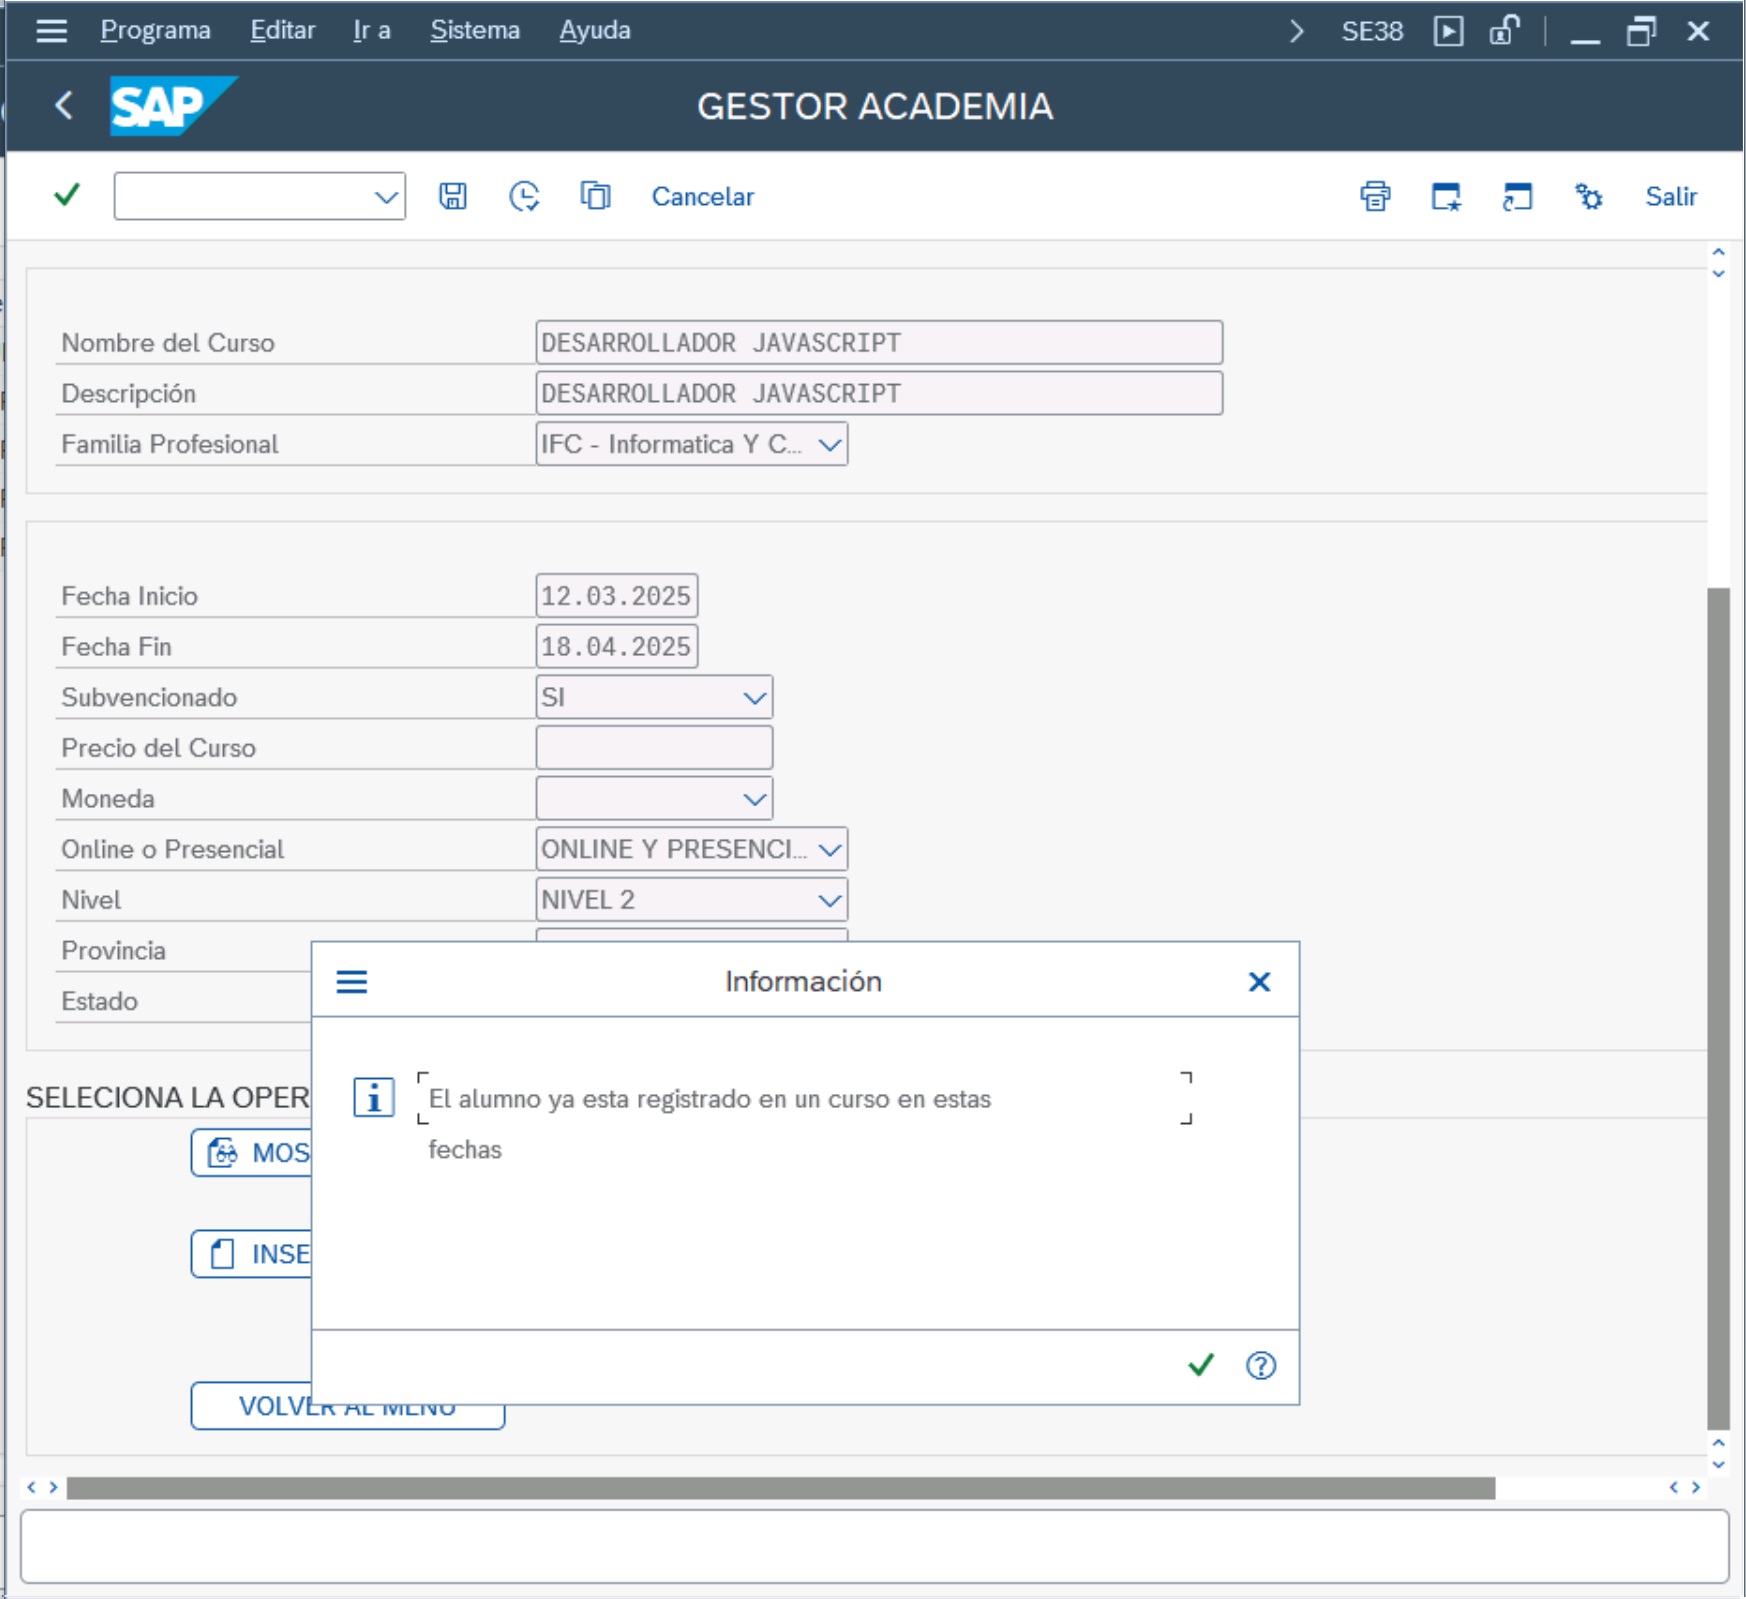Click the Precio del Curso field

tap(654, 748)
